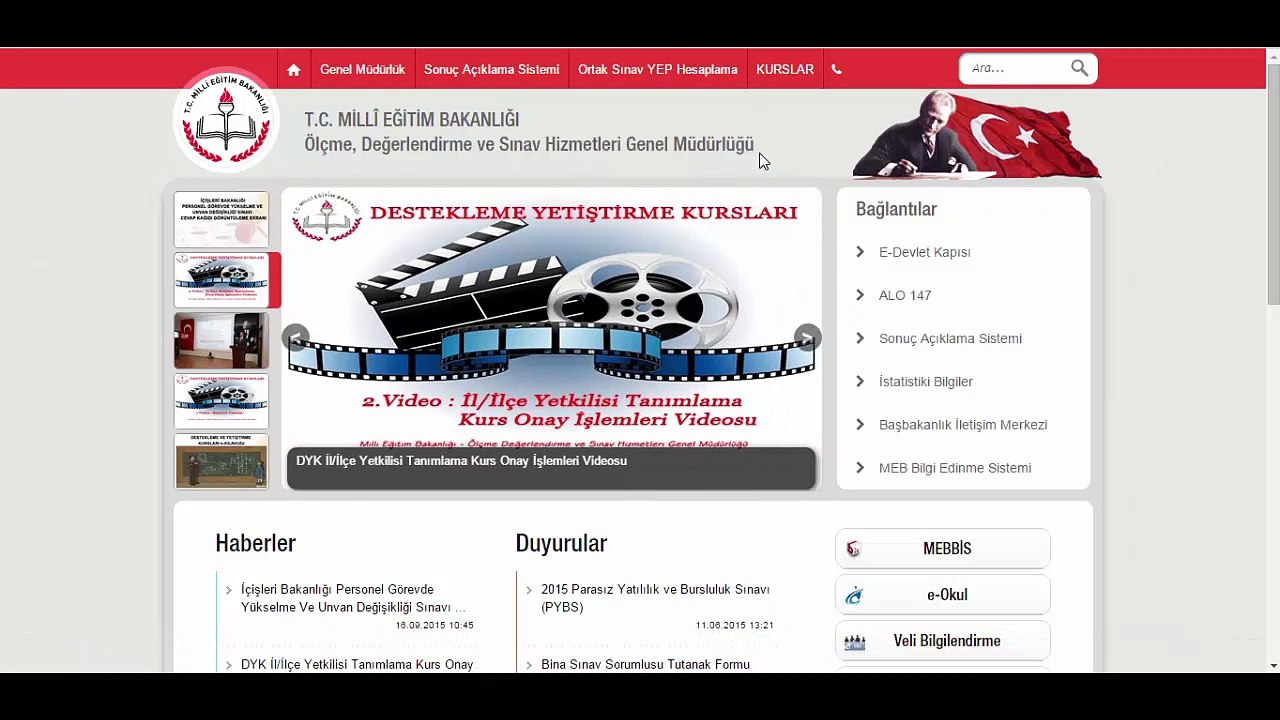Image resolution: width=1280 pixels, height=720 pixels.
Task: Select the fourth slider thumbnail with film reel
Action: point(221,401)
